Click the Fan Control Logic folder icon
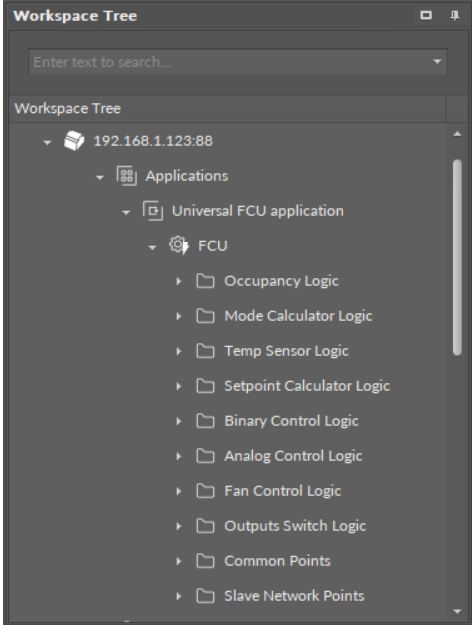Image resolution: width=472 pixels, height=625 pixels. pos(205,491)
